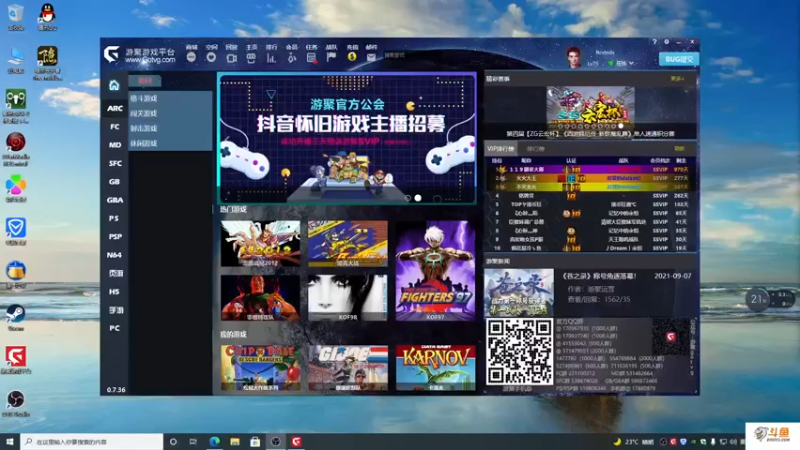The width and height of the screenshot is (800, 450).
Task: Go to home via sidebar house icon
Action: tap(114, 85)
